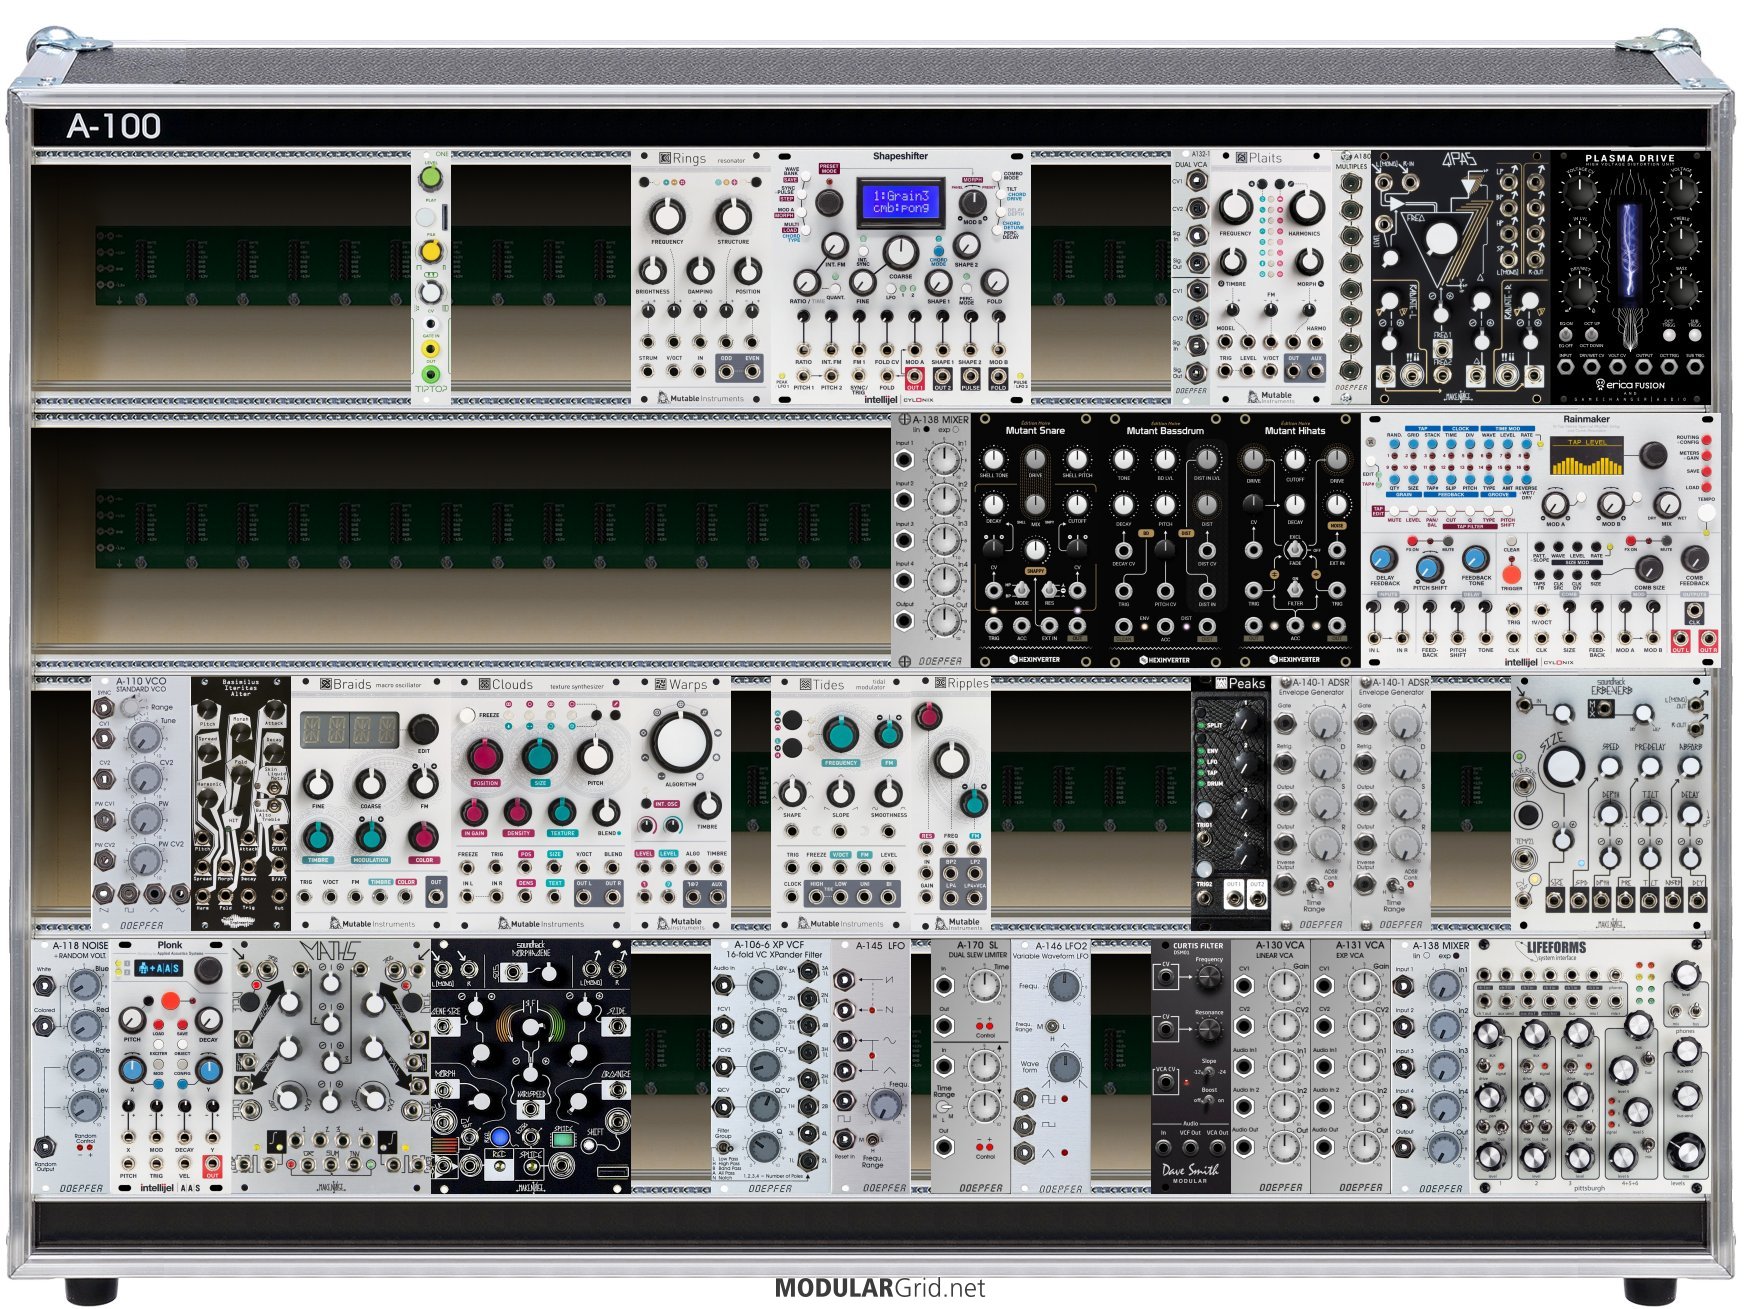
Task: Turn the Rings Damping knob
Action: coord(700,272)
